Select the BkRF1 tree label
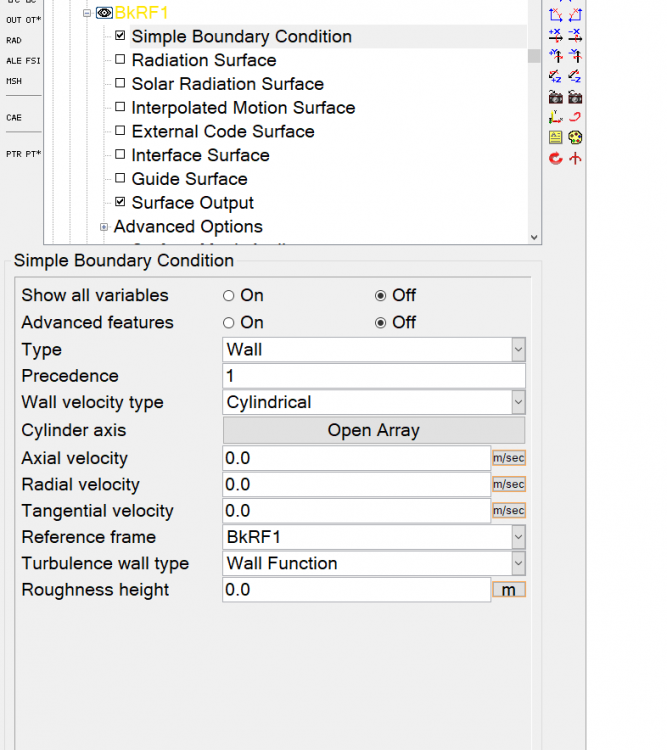This screenshot has width=667, height=750. pyautogui.click(x=141, y=13)
